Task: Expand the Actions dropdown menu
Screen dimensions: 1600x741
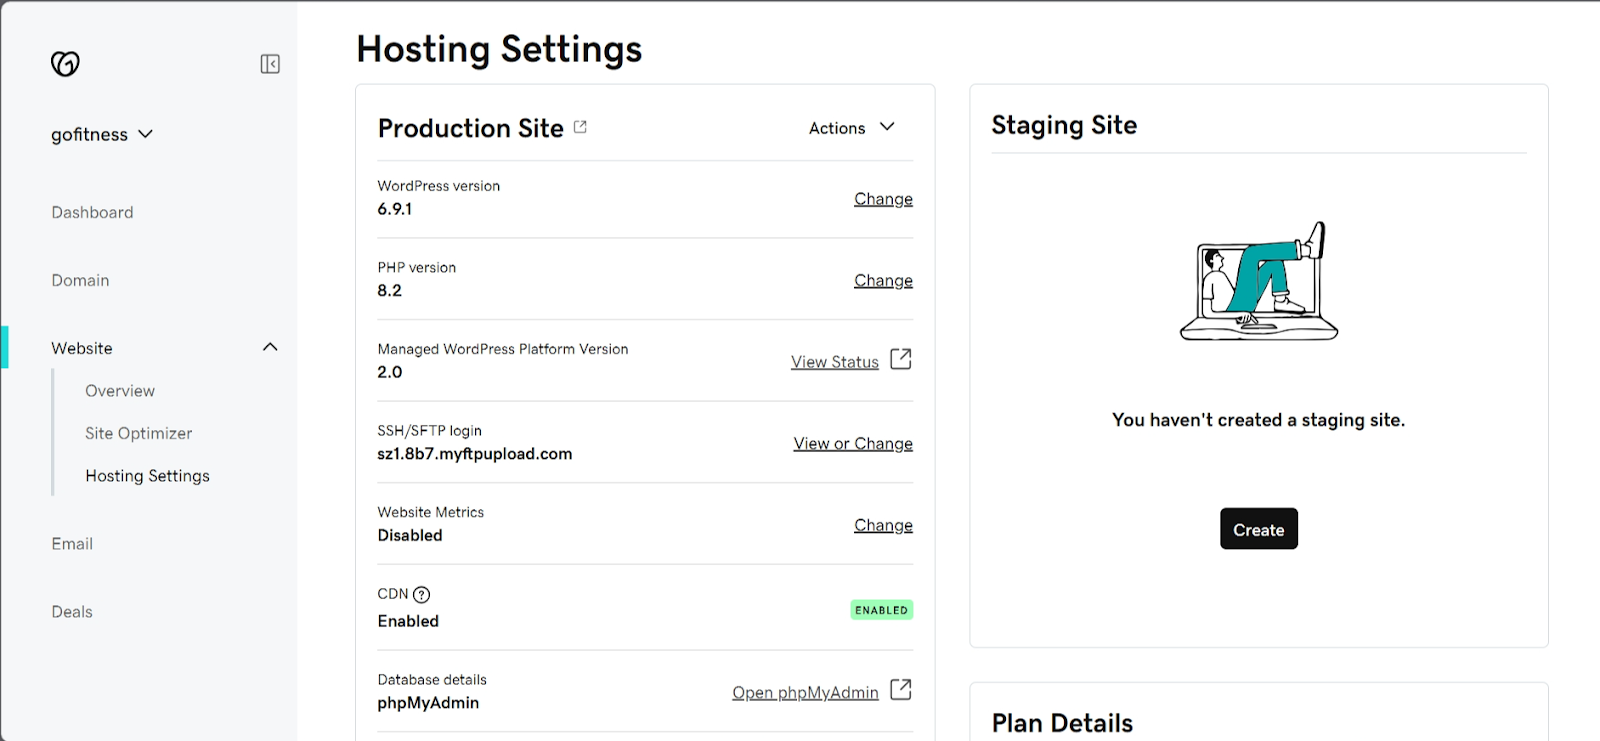Action: click(x=852, y=128)
